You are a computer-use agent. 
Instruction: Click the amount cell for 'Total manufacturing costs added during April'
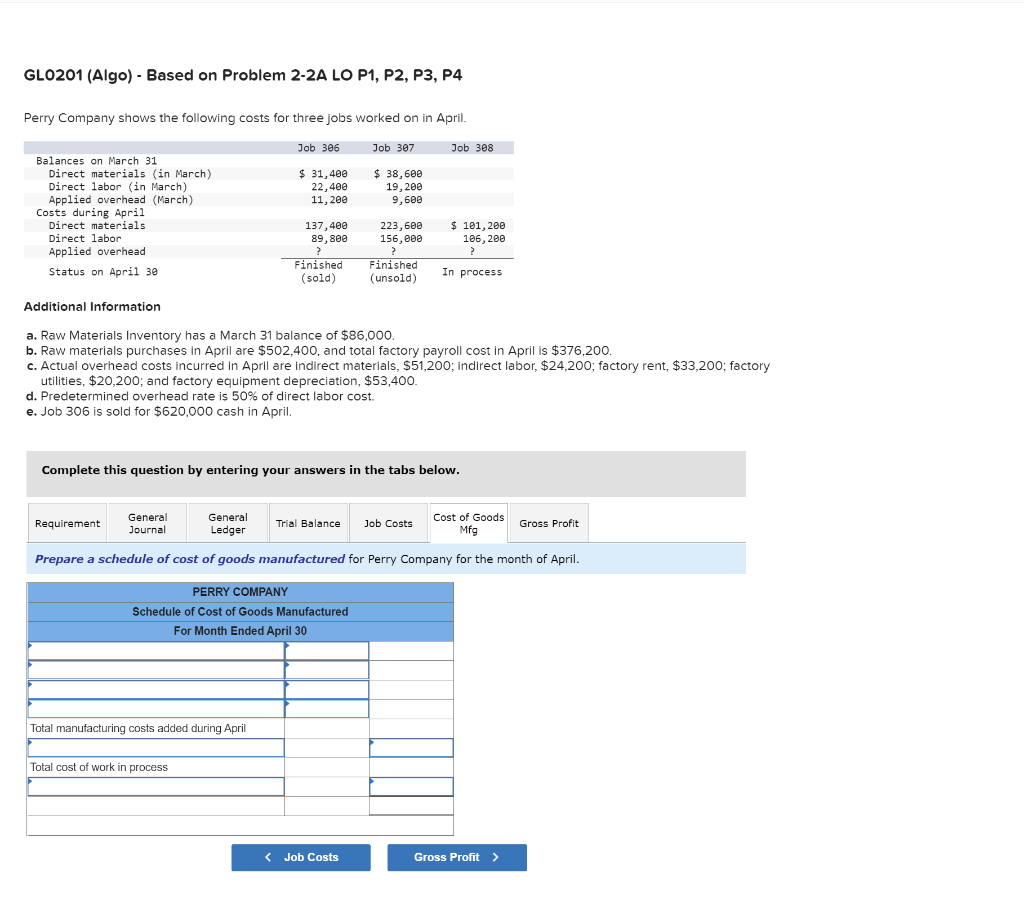coord(412,747)
